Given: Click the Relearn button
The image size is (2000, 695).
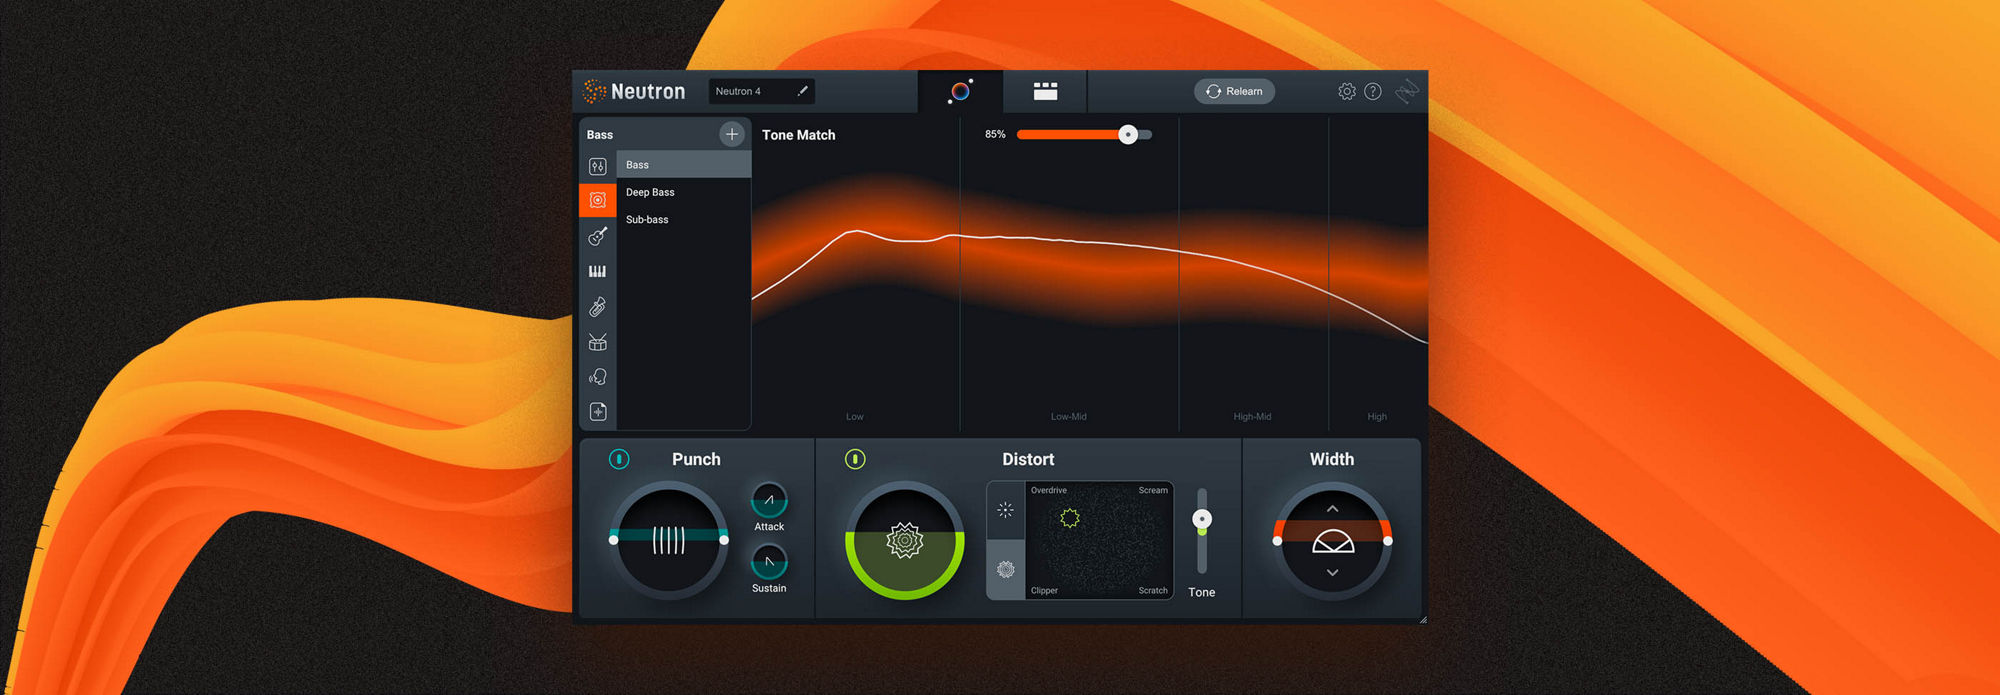Looking at the screenshot, I should coord(1234,91).
